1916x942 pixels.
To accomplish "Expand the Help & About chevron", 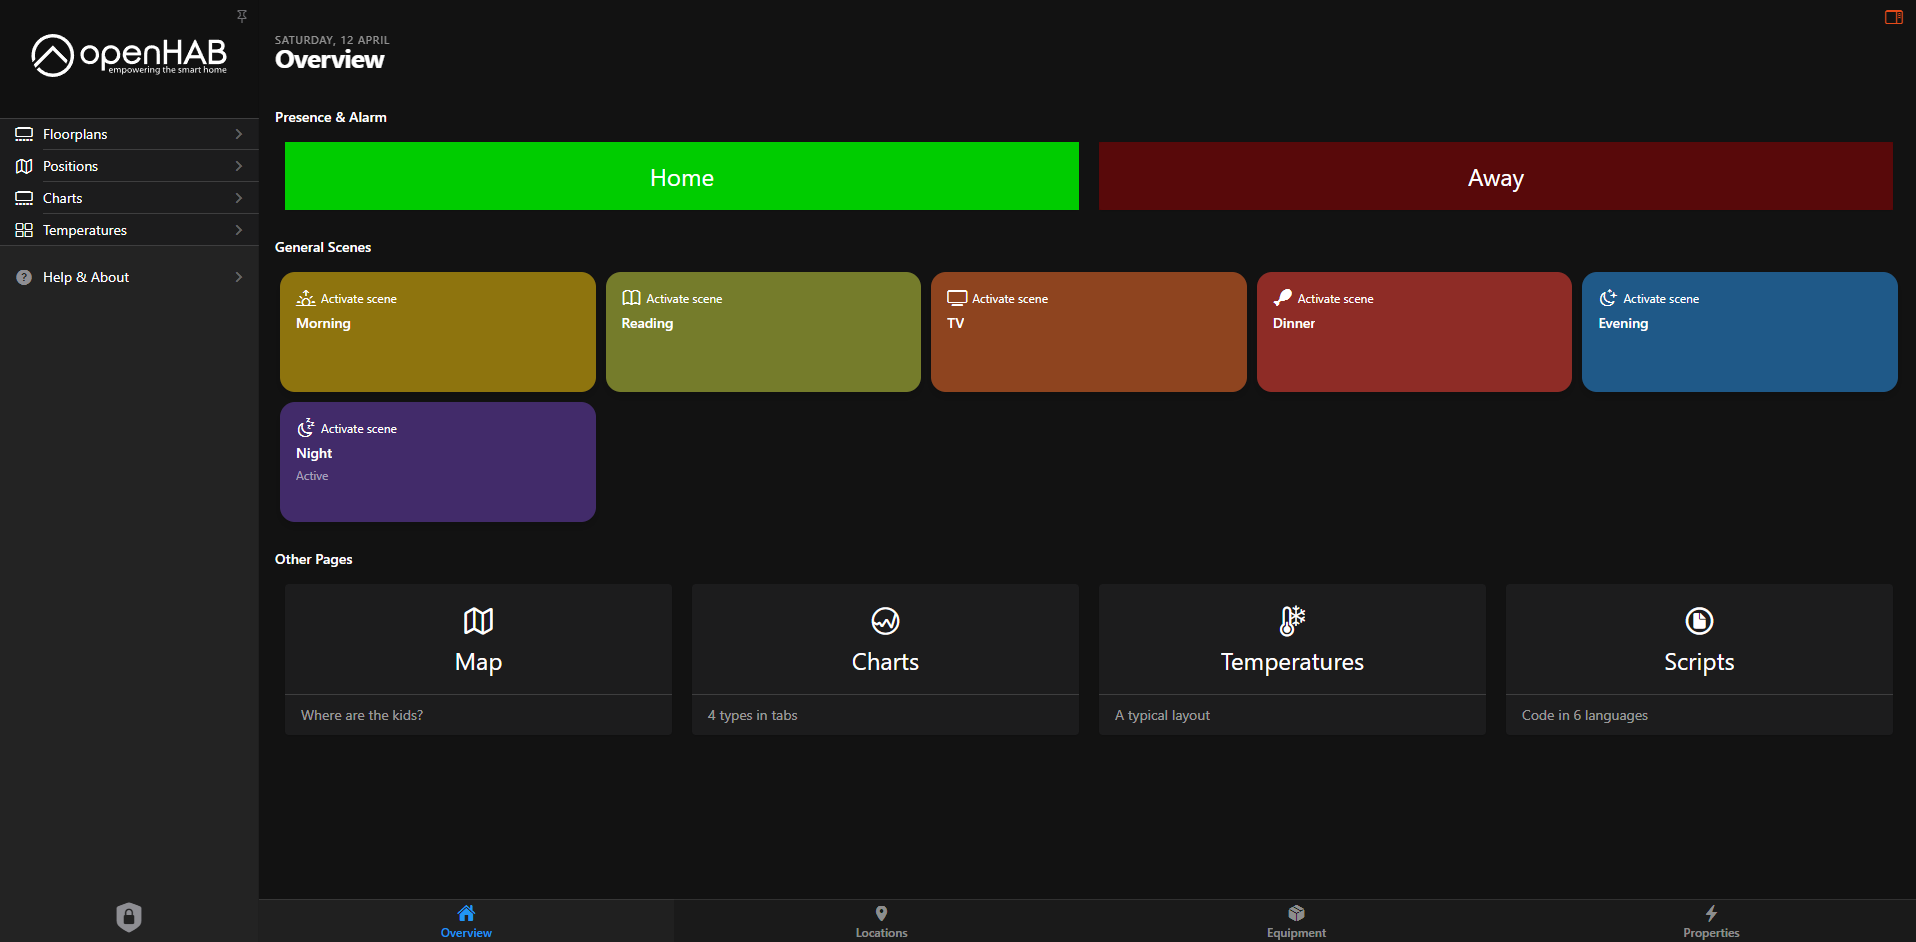I will click(x=238, y=277).
